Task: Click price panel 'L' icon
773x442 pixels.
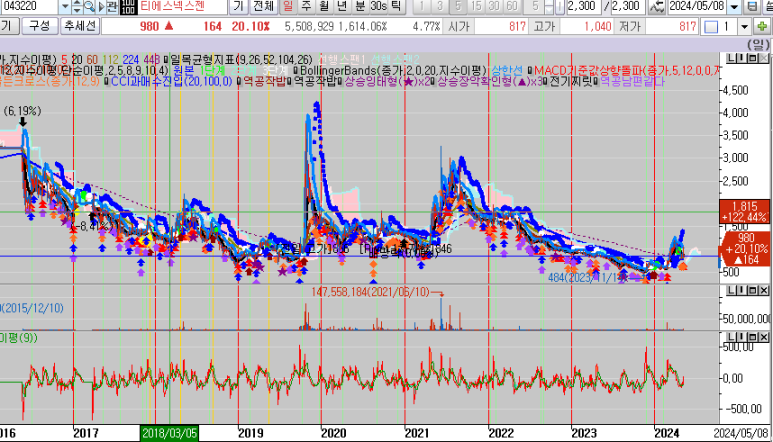Action: point(732,59)
